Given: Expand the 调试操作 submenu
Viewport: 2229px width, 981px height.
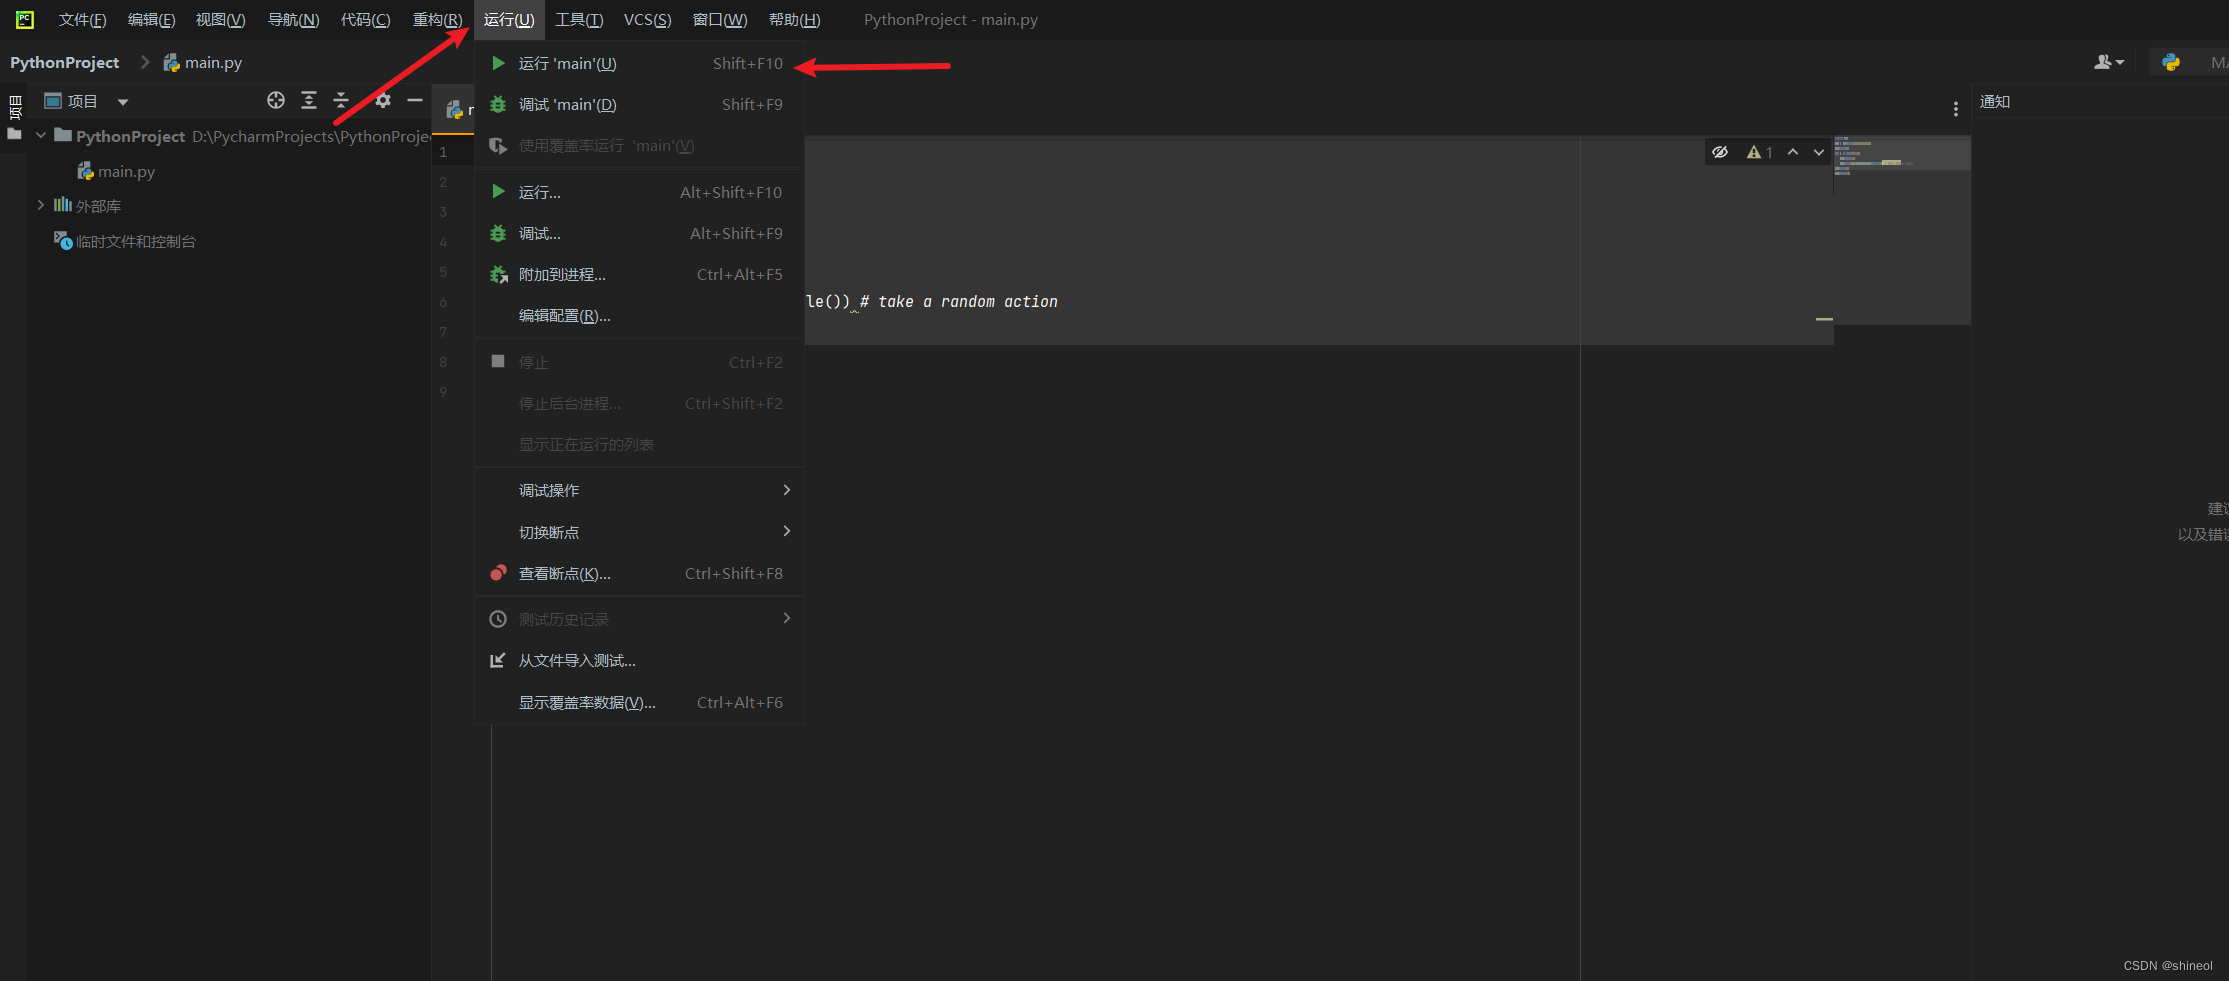Looking at the screenshot, I should (x=639, y=490).
